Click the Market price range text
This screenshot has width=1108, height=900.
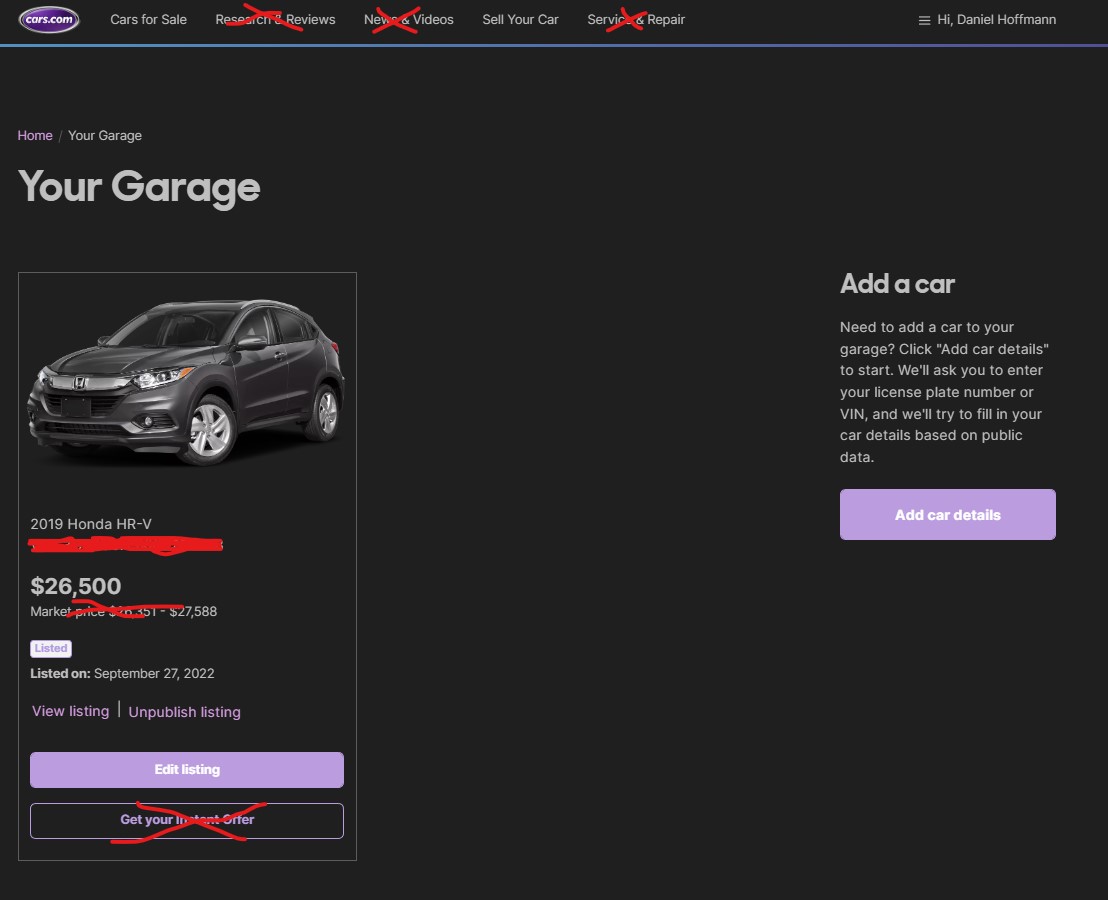click(x=124, y=612)
